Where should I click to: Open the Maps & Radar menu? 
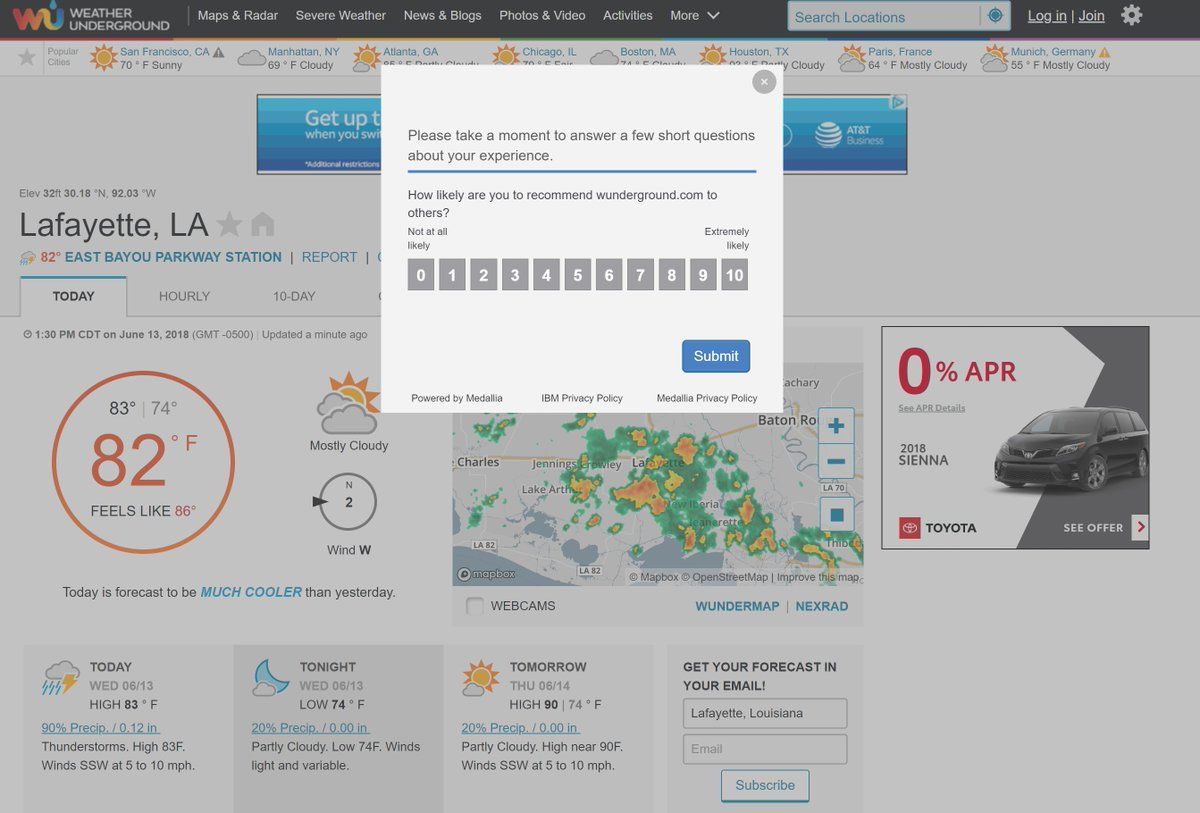point(238,15)
